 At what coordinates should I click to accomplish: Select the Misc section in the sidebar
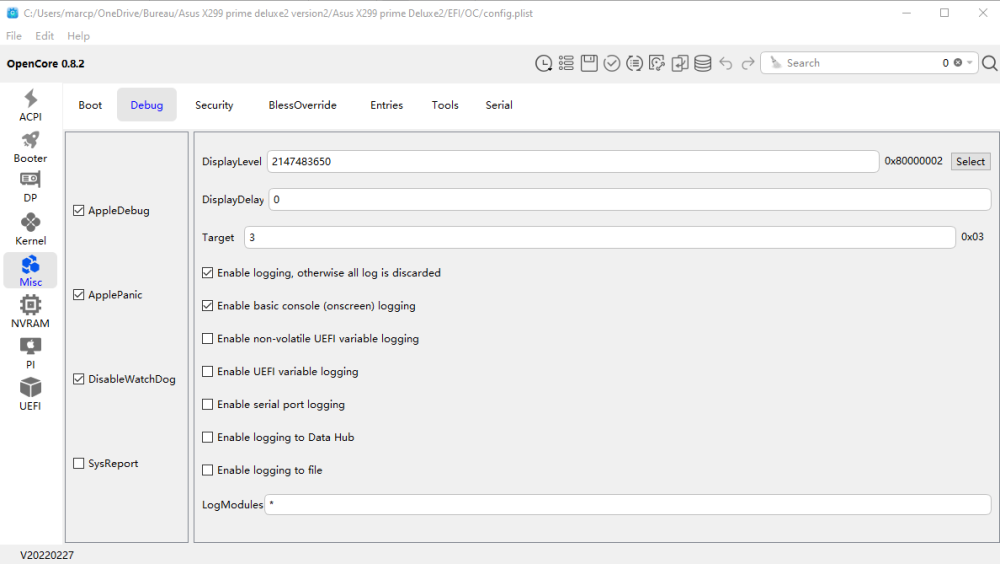(x=30, y=271)
